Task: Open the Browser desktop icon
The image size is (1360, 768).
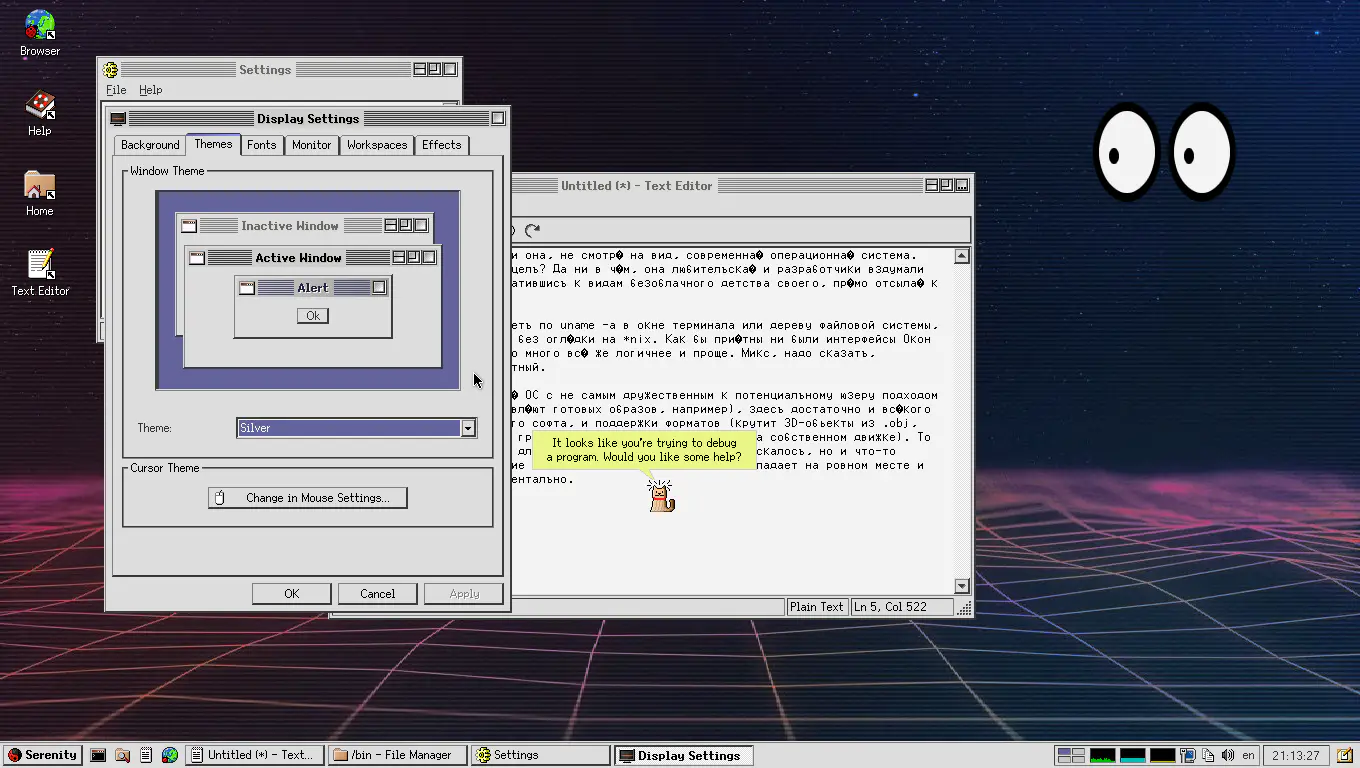Action: coord(40,32)
